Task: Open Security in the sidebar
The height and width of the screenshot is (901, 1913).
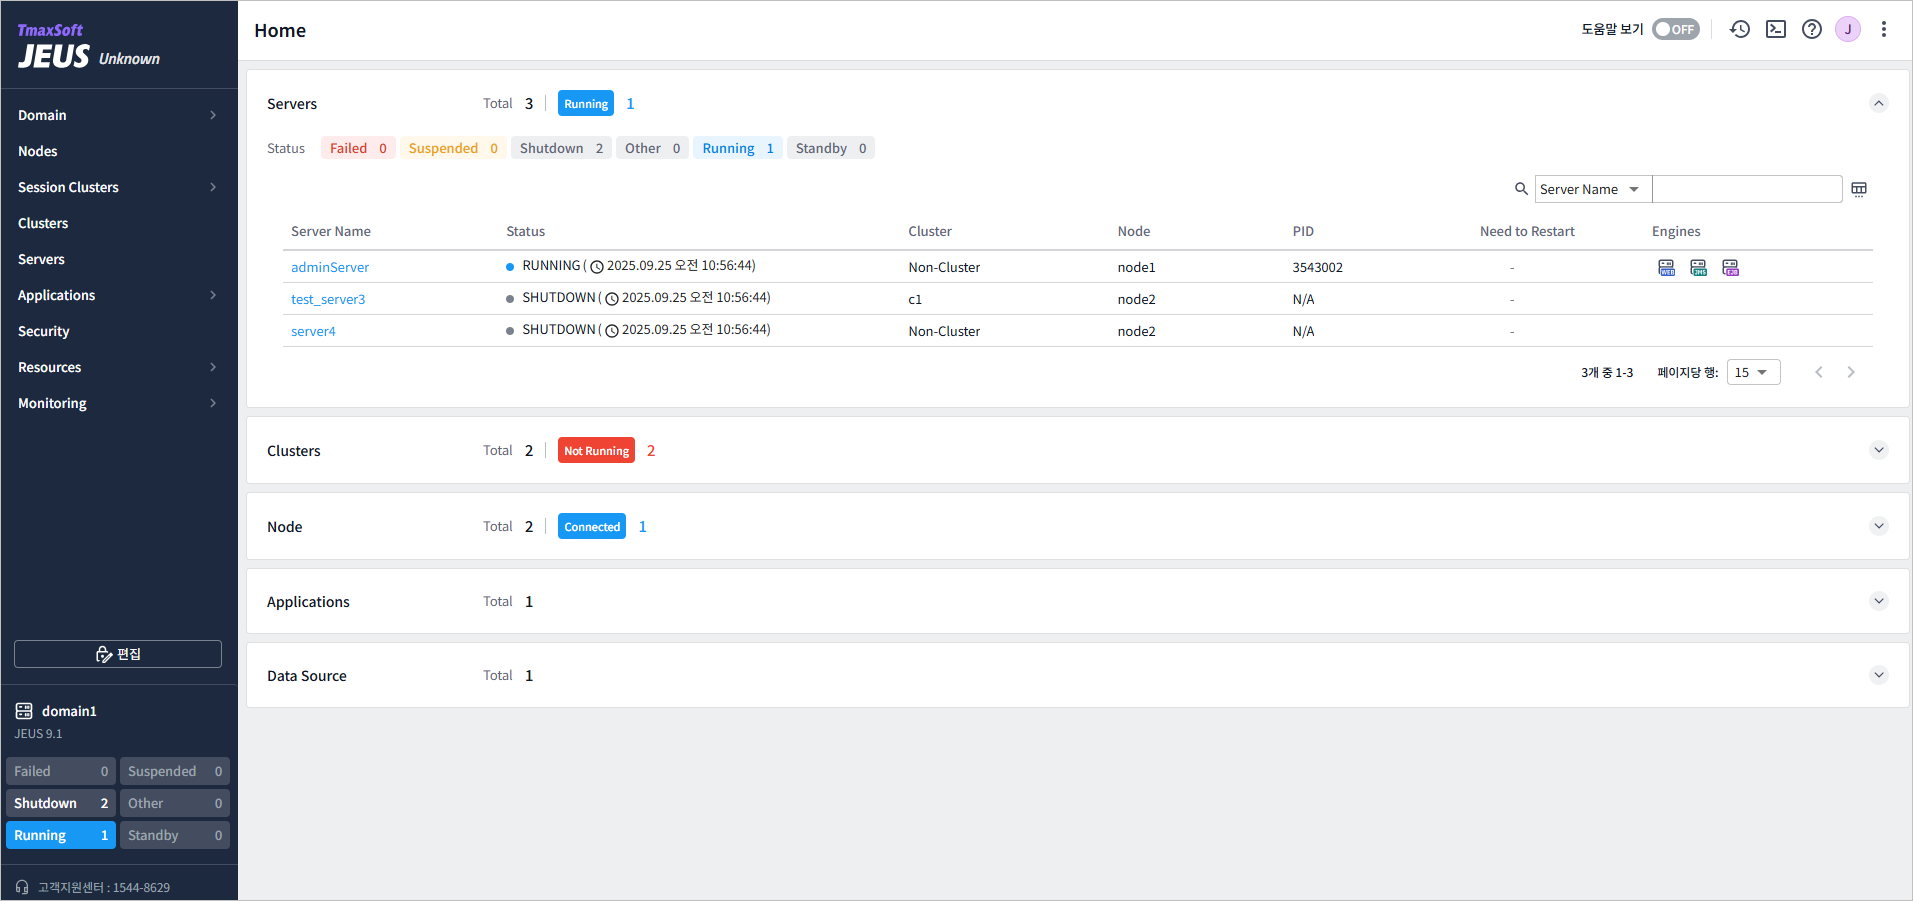Action: [44, 331]
